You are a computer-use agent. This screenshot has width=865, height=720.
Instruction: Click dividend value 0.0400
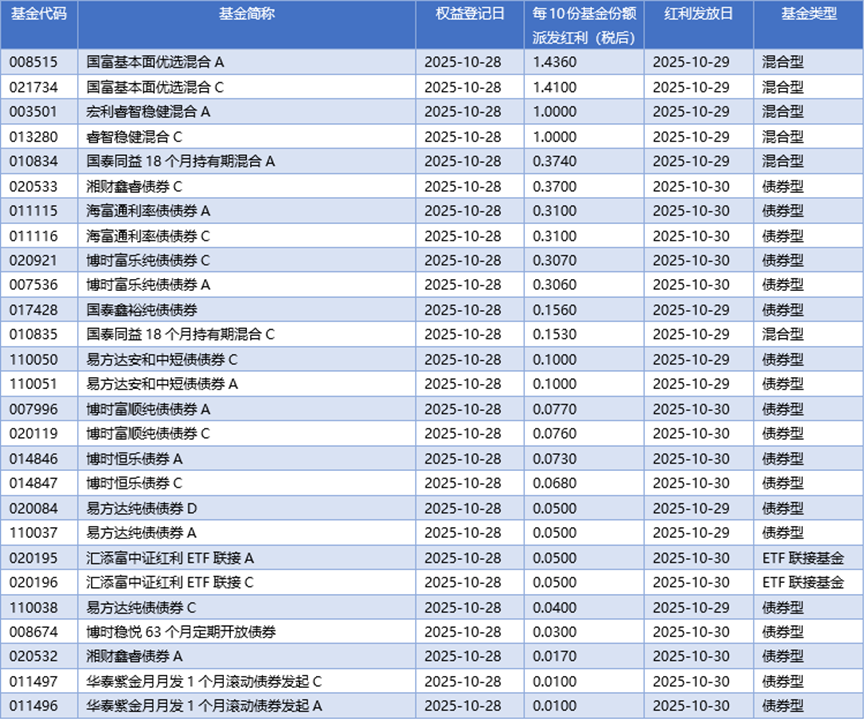coord(554,608)
